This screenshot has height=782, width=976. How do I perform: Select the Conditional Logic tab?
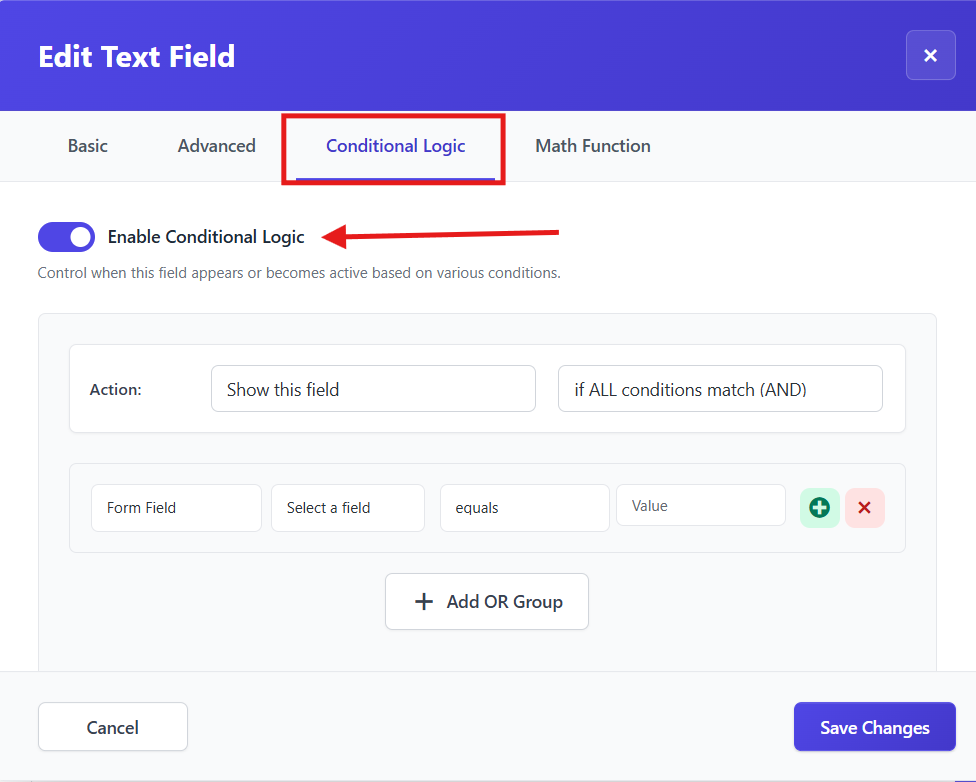click(395, 146)
